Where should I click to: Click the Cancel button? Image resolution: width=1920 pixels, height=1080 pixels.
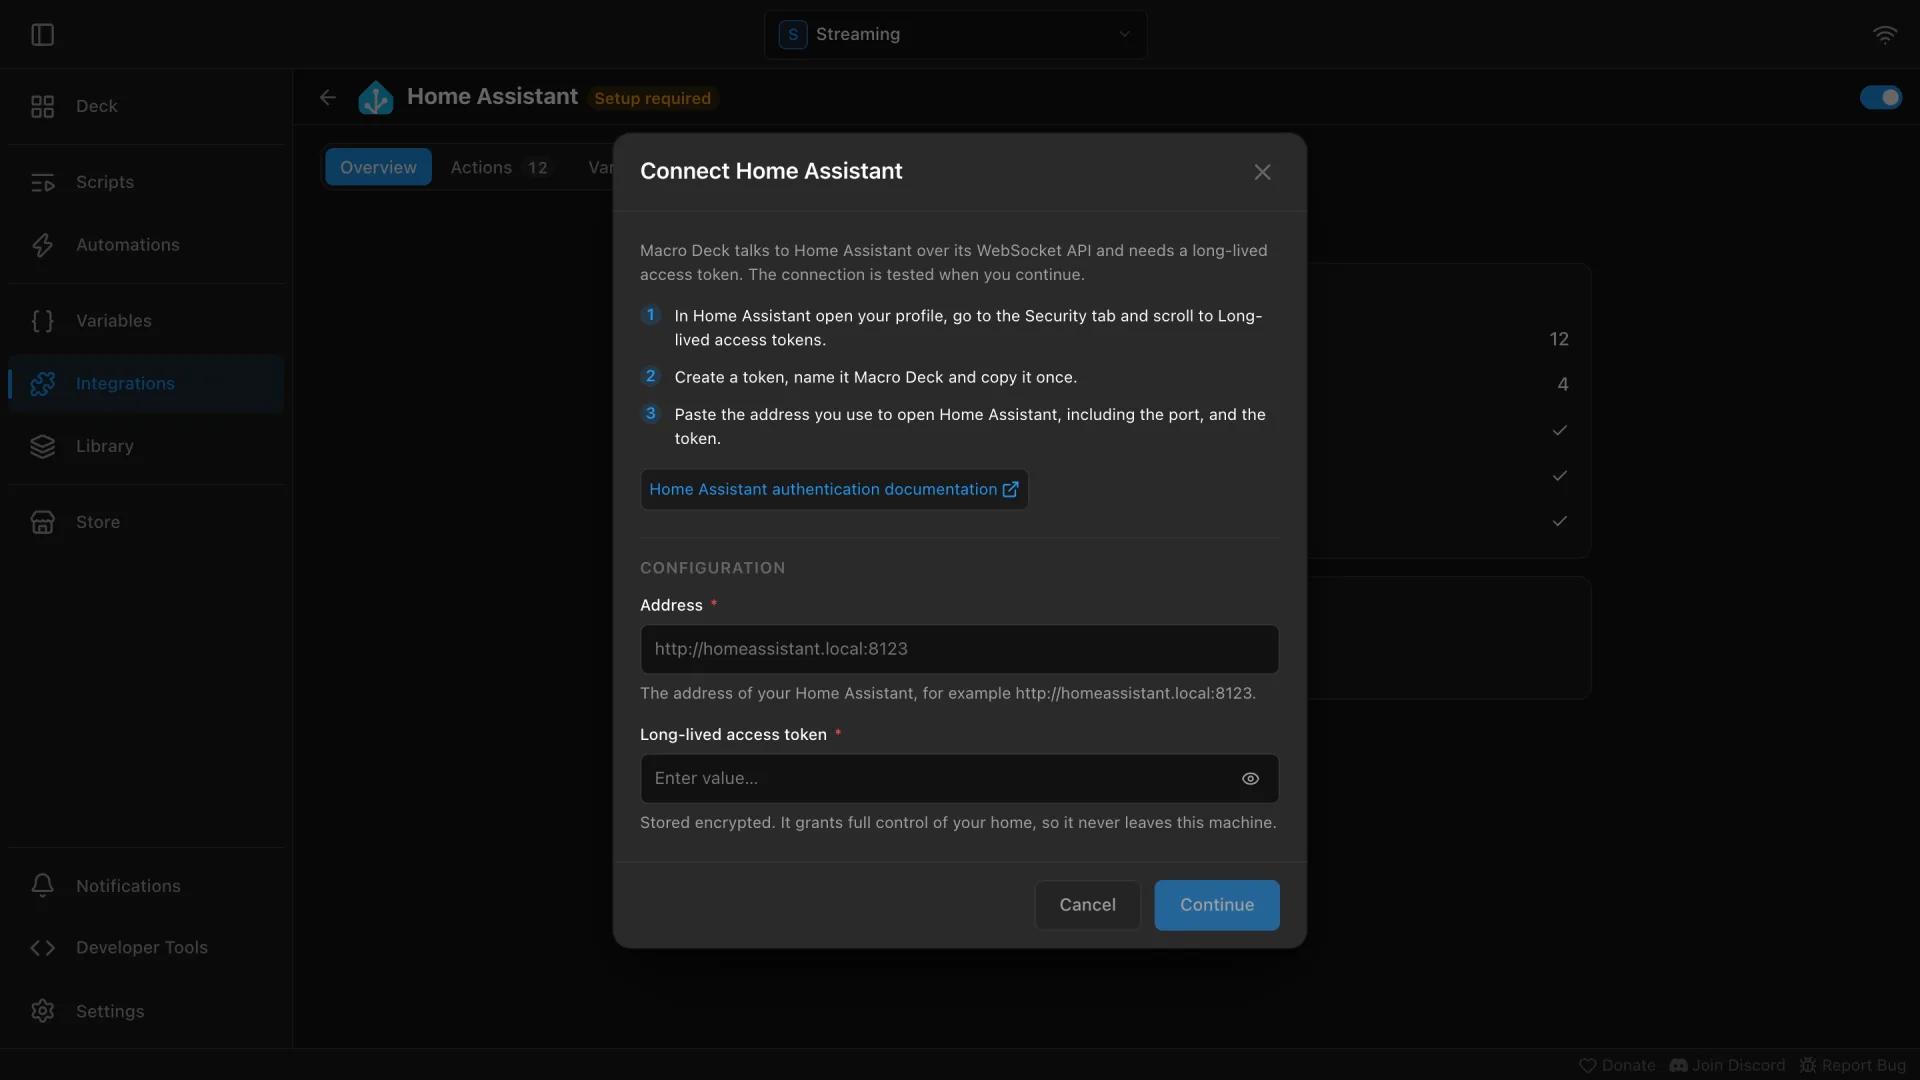pyautogui.click(x=1087, y=905)
